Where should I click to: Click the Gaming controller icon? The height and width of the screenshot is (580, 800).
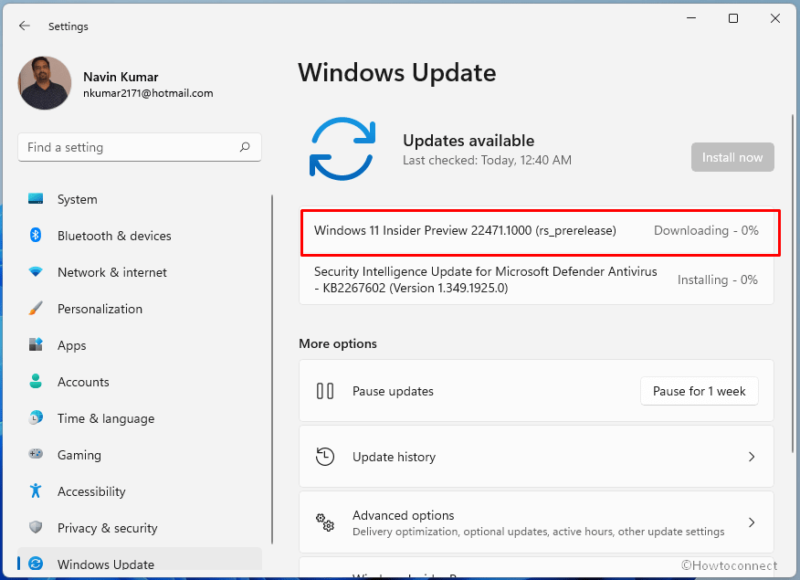36,453
